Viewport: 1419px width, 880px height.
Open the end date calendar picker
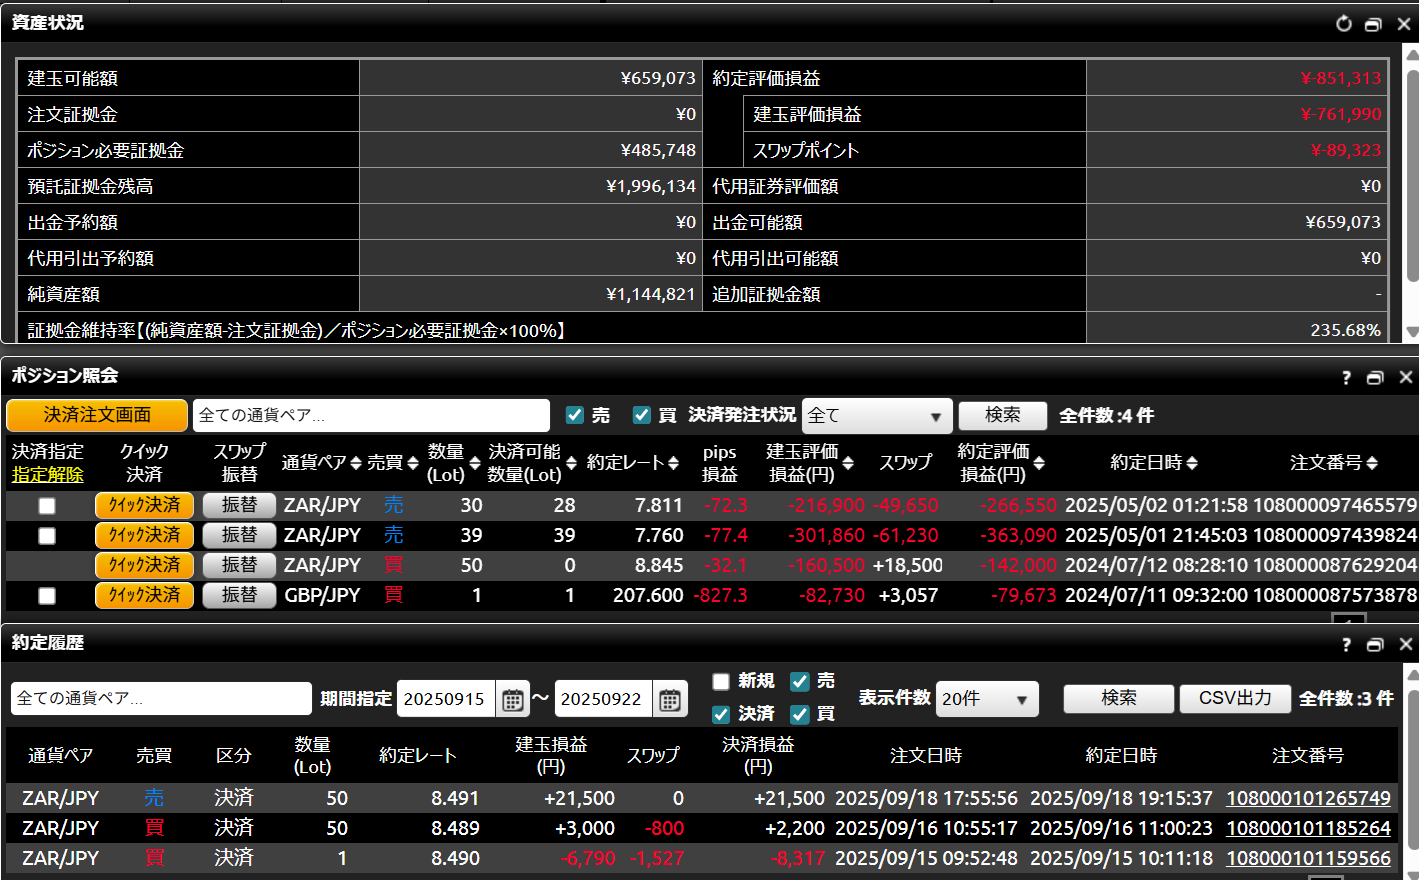pyautogui.click(x=669, y=699)
